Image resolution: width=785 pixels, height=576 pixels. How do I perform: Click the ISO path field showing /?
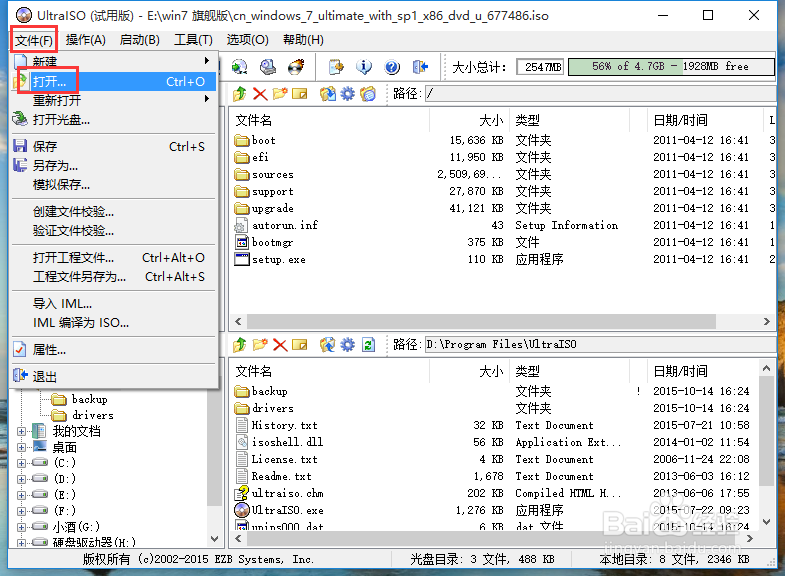pyautogui.click(x=601, y=94)
